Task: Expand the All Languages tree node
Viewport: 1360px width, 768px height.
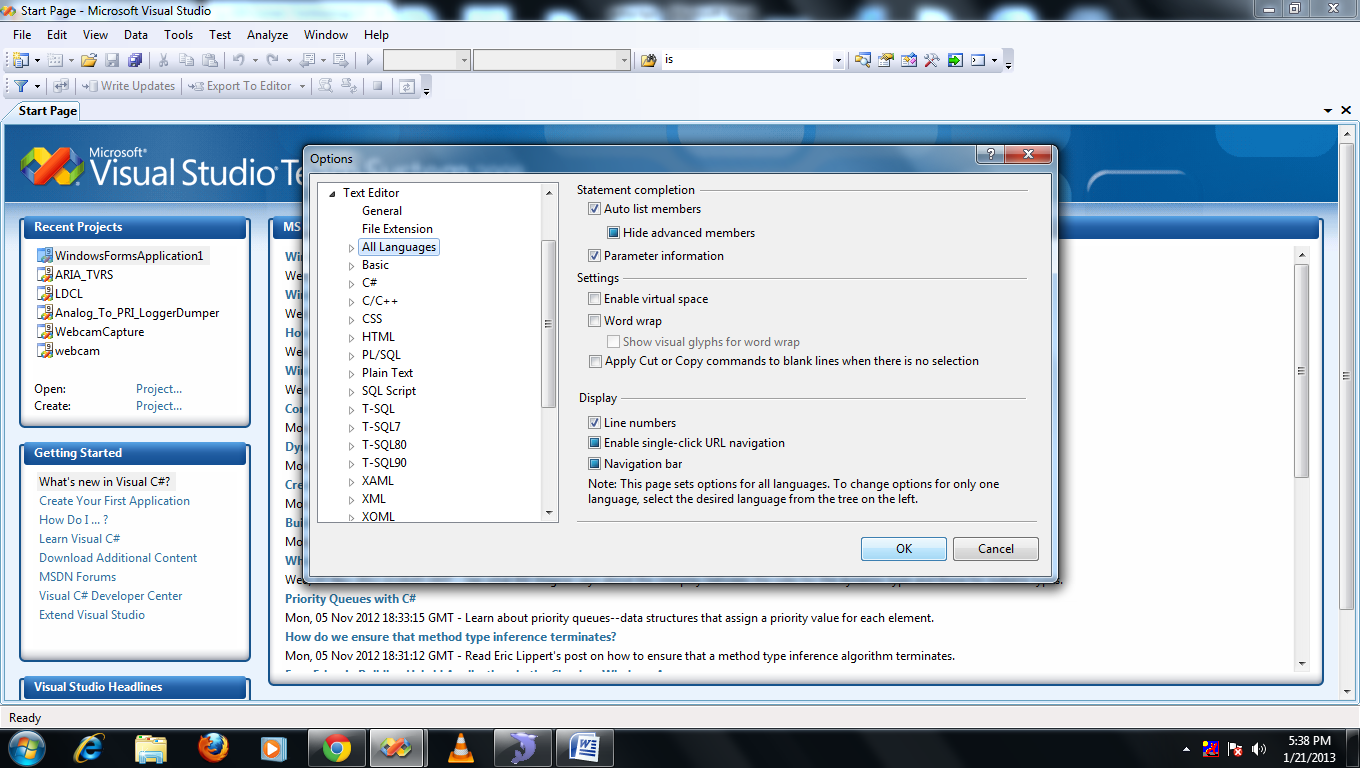Action: [x=351, y=248]
